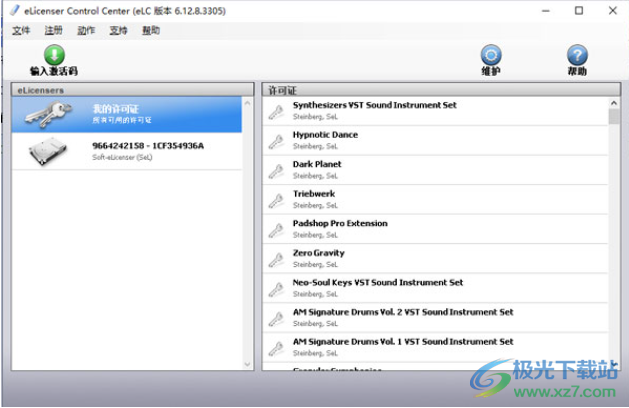Select AM Signature Drums Vol. 1 license name
Image resolution: width=629 pixels, height=408 pixels.
click(403, 342)
